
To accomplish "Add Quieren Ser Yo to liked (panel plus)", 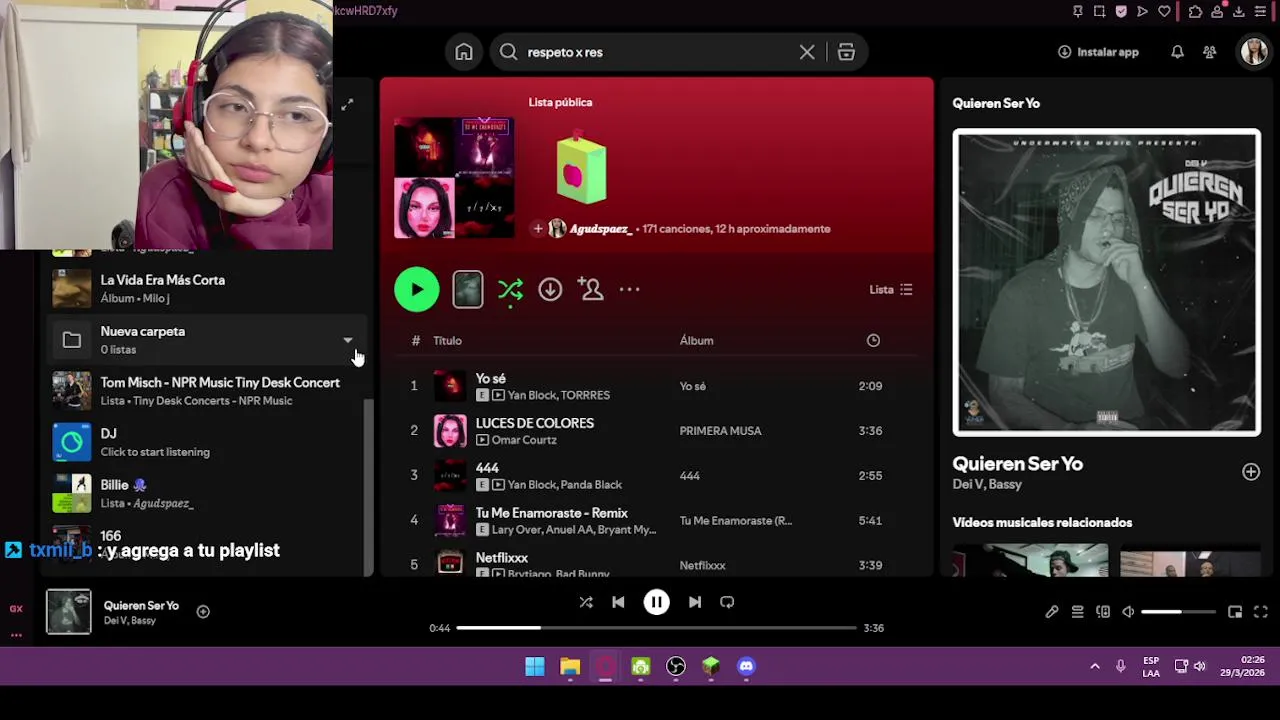I will pyautogui.click(x=1251, y=472).
